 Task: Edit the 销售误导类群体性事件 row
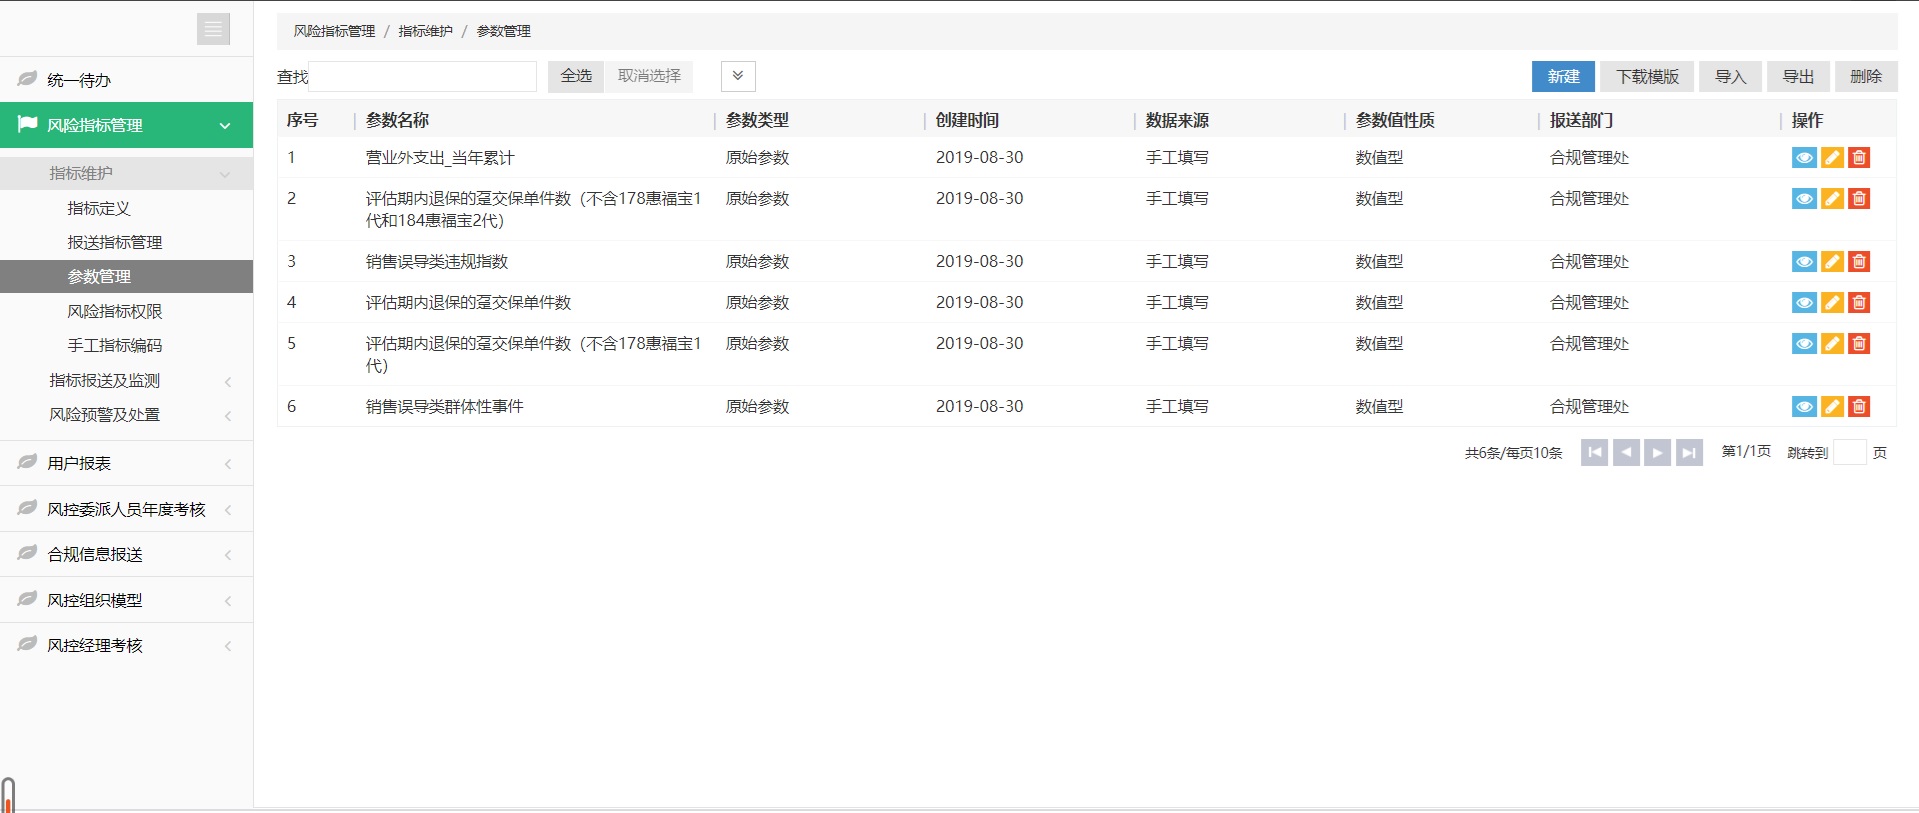(1832, 407)
